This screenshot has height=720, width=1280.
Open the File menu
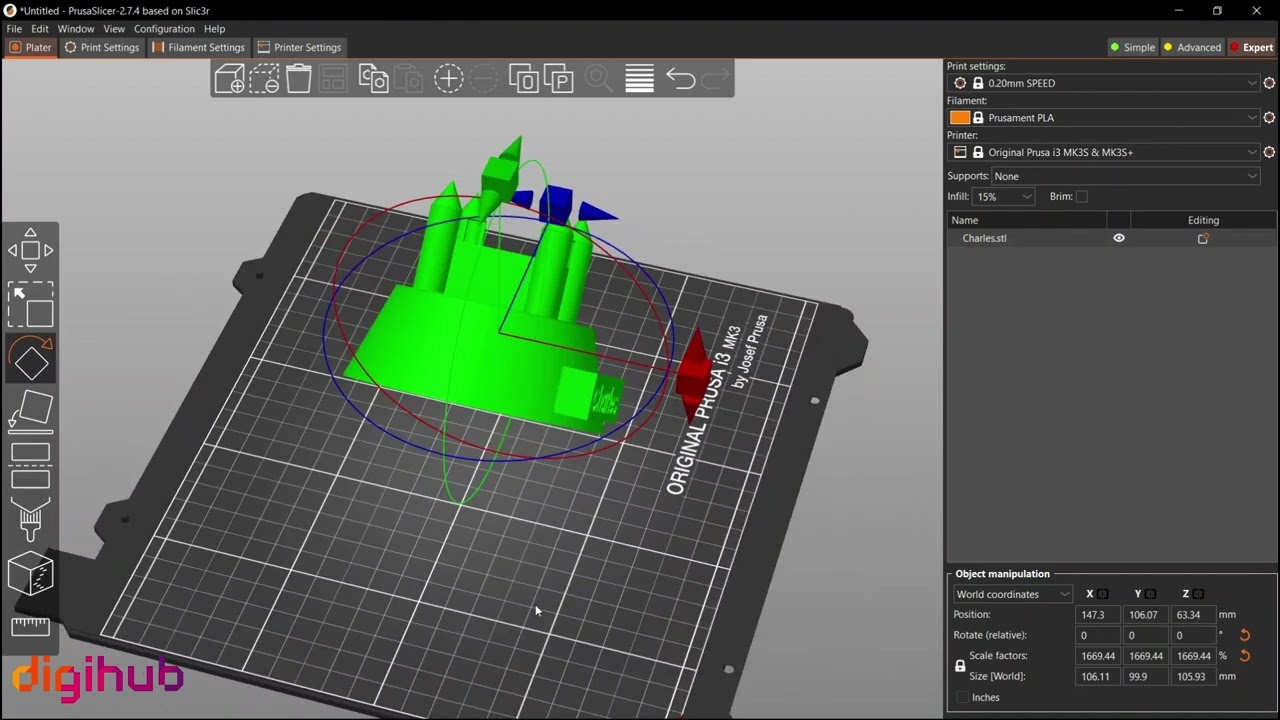pyautogui.click(x=14, y=29)
